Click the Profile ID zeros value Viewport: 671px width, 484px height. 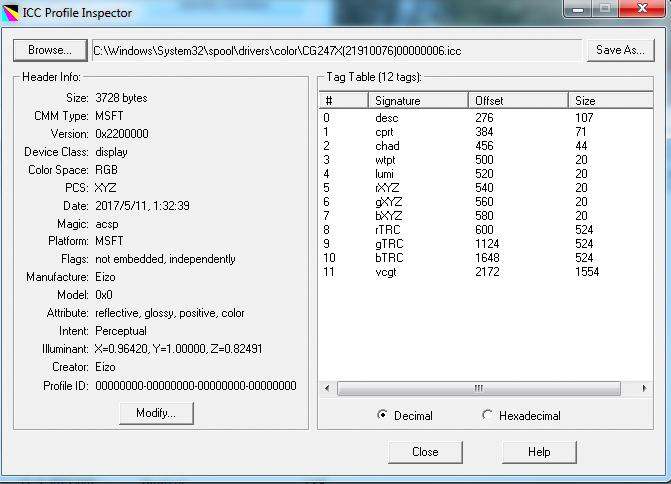[196, 386]
